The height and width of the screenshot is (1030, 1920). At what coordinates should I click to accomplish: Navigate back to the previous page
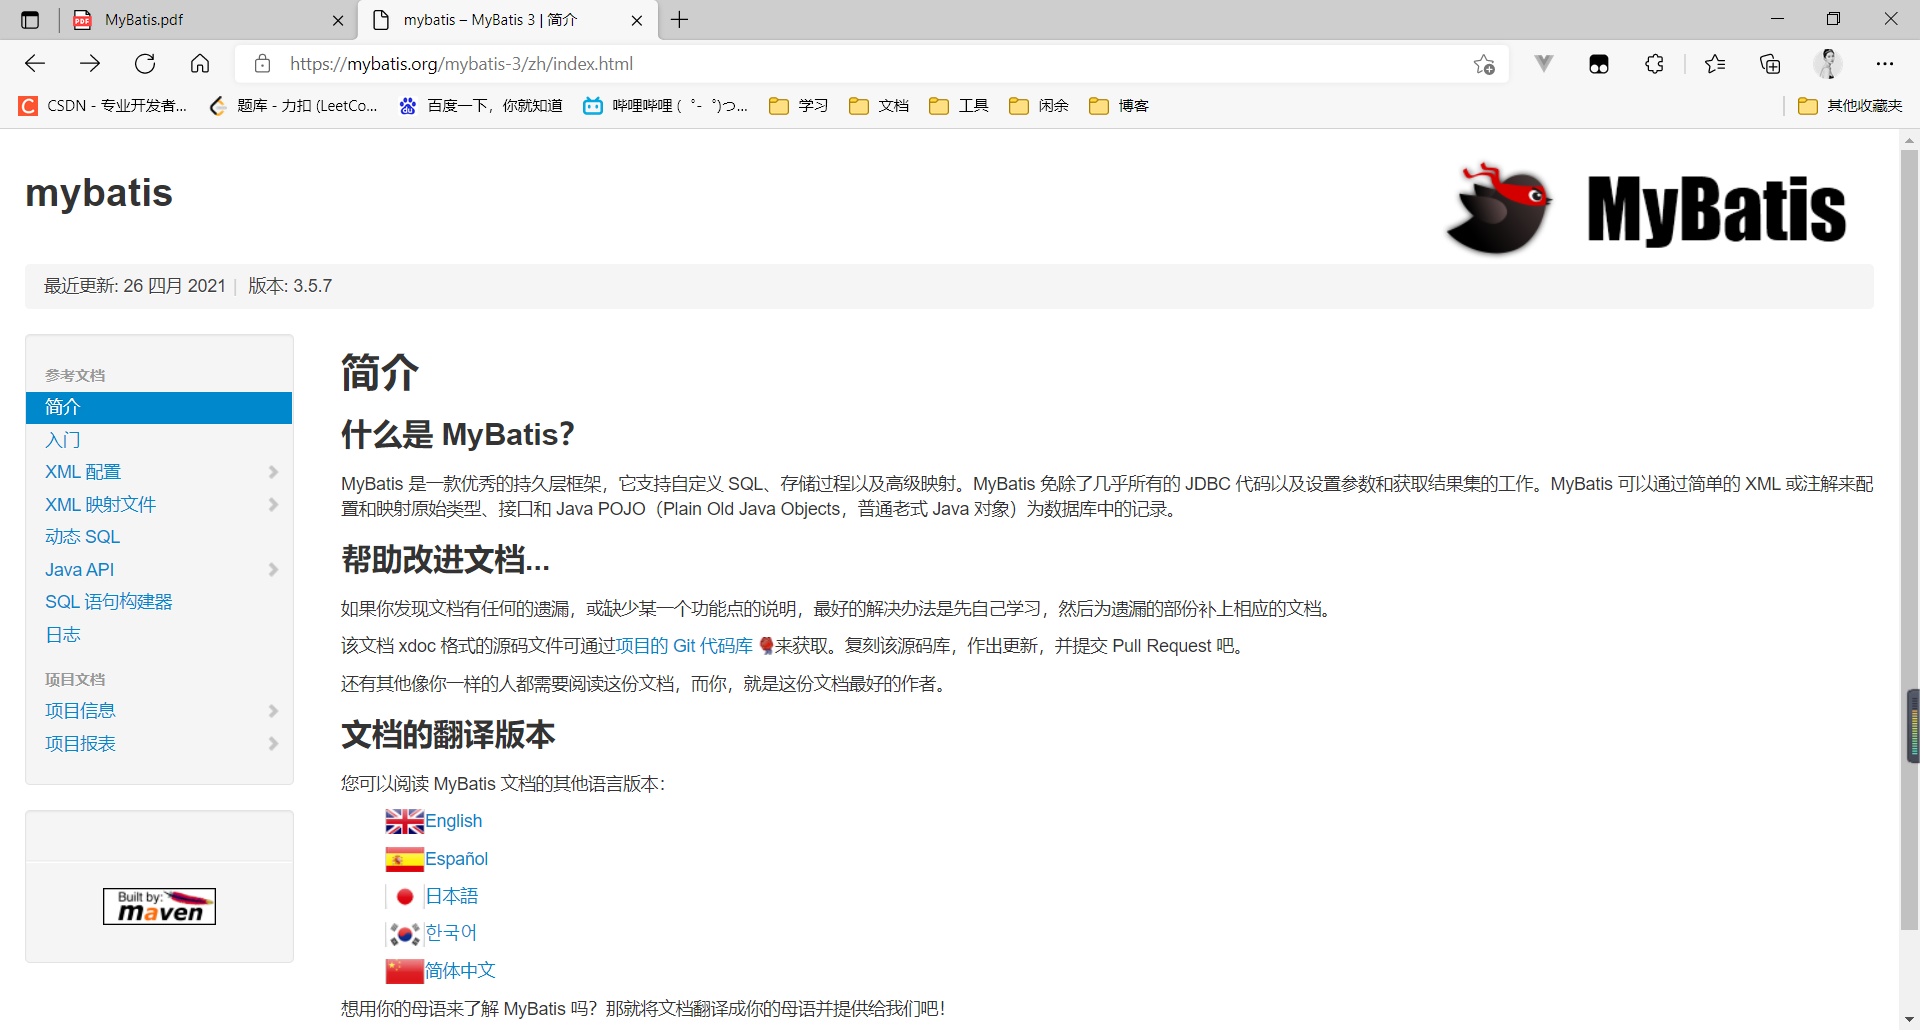[x=35, y=63]
